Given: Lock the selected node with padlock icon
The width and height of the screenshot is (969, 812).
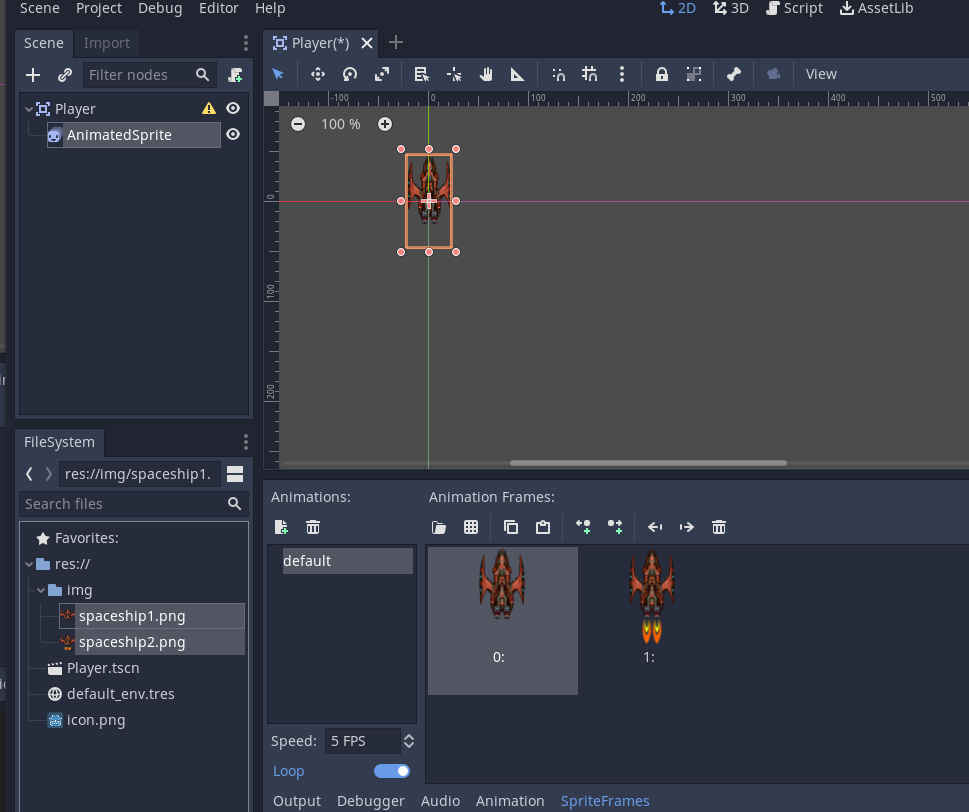Looking at the screenshot, I should coord(662,74).
